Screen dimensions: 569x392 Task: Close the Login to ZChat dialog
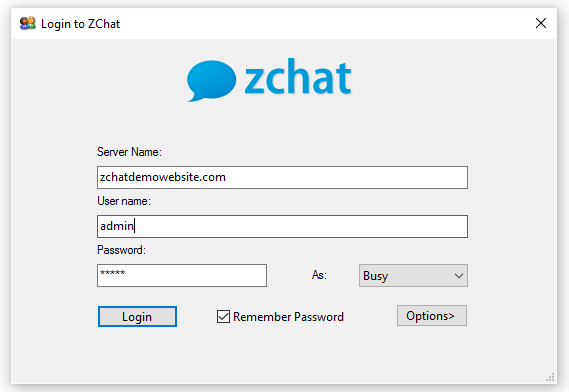541,23
